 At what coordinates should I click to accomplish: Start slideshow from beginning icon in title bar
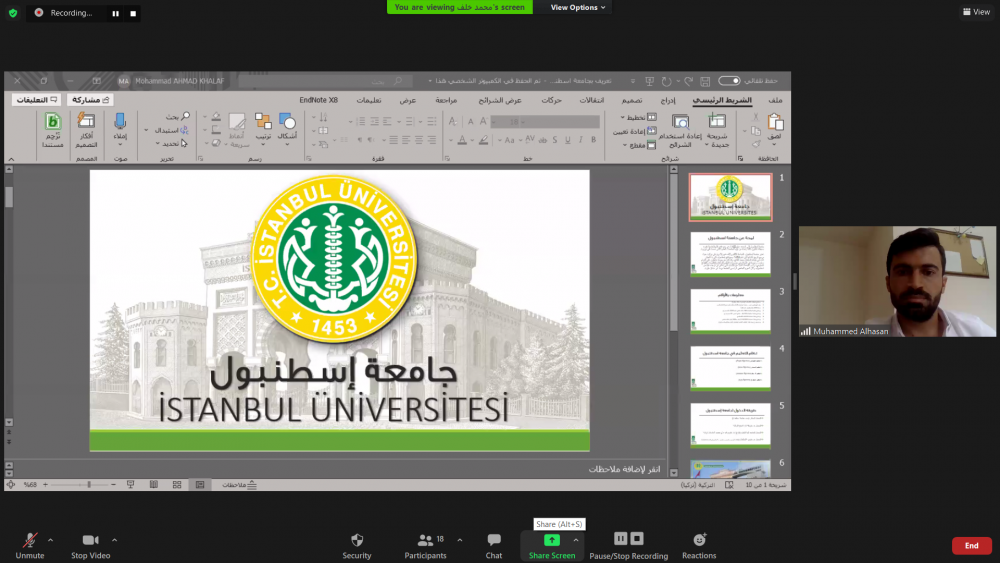click(x=649, y=81)
